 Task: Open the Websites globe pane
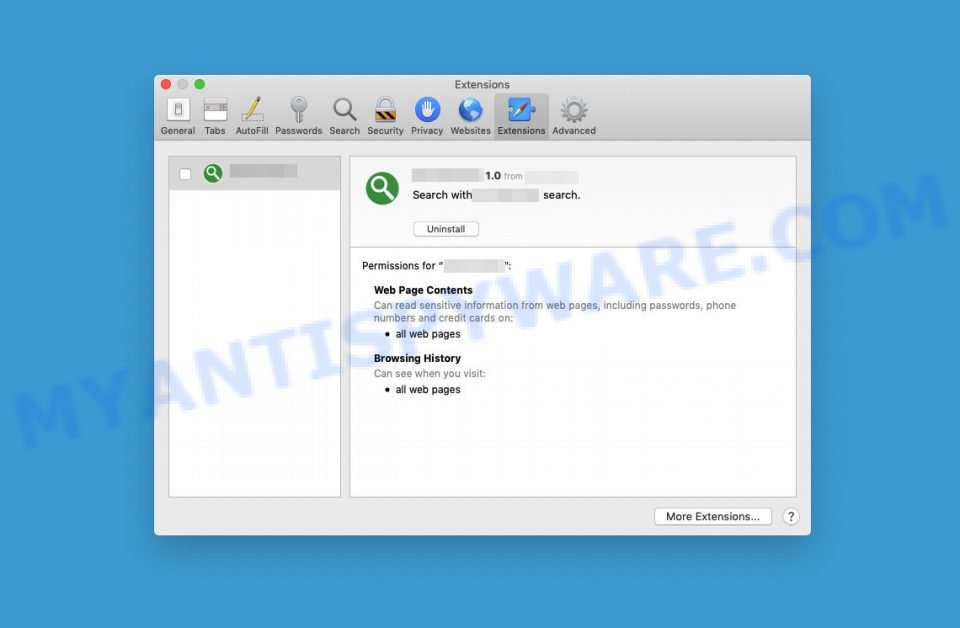click(470, 116)
